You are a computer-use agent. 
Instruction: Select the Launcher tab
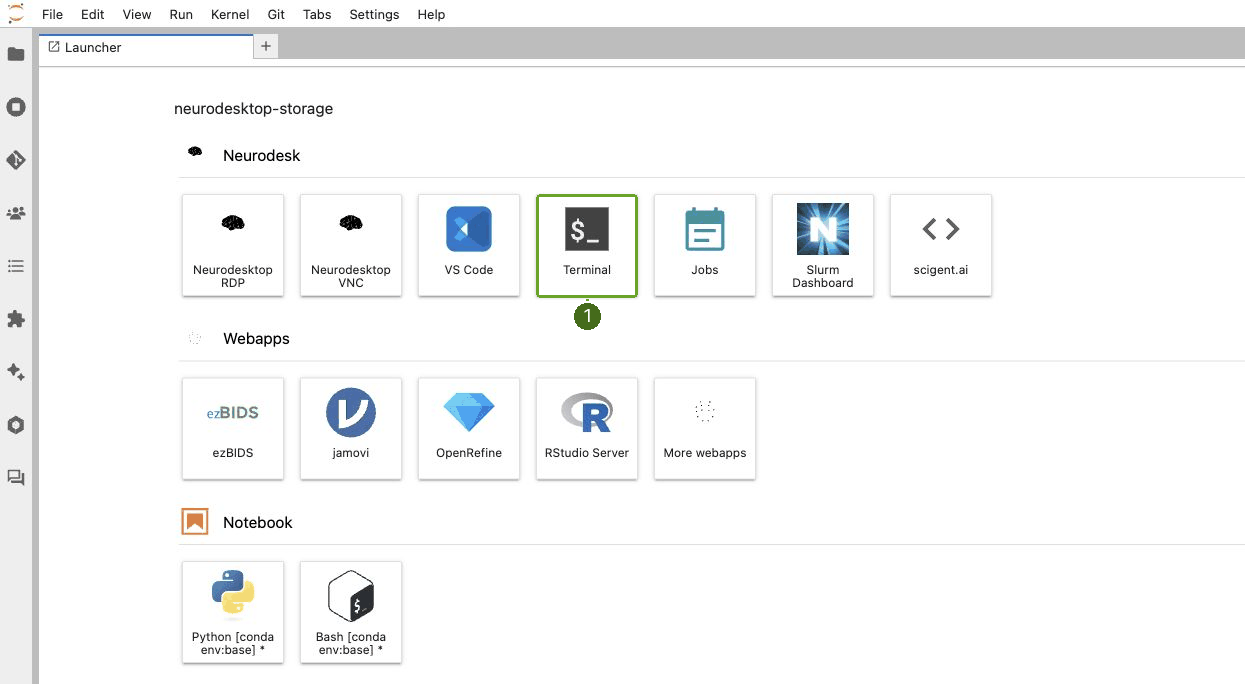(x=146, y=47)
